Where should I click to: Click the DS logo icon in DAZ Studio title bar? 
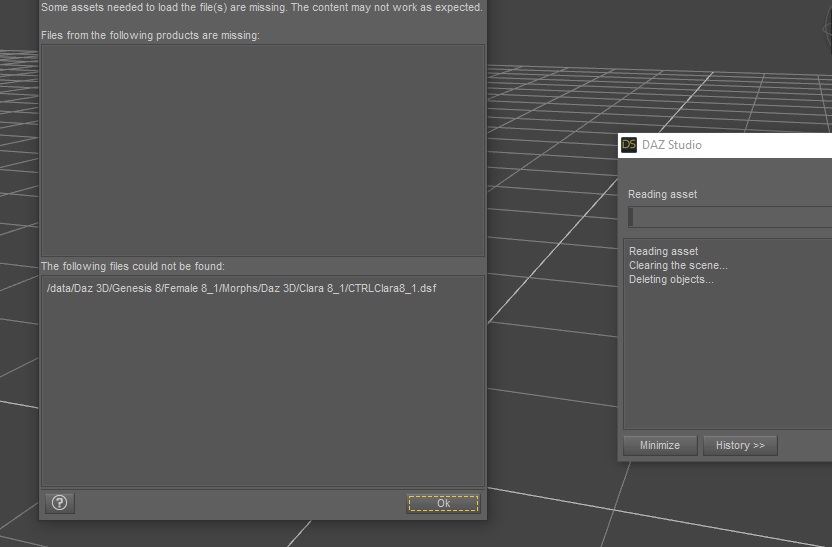click(x=629, y=144)
